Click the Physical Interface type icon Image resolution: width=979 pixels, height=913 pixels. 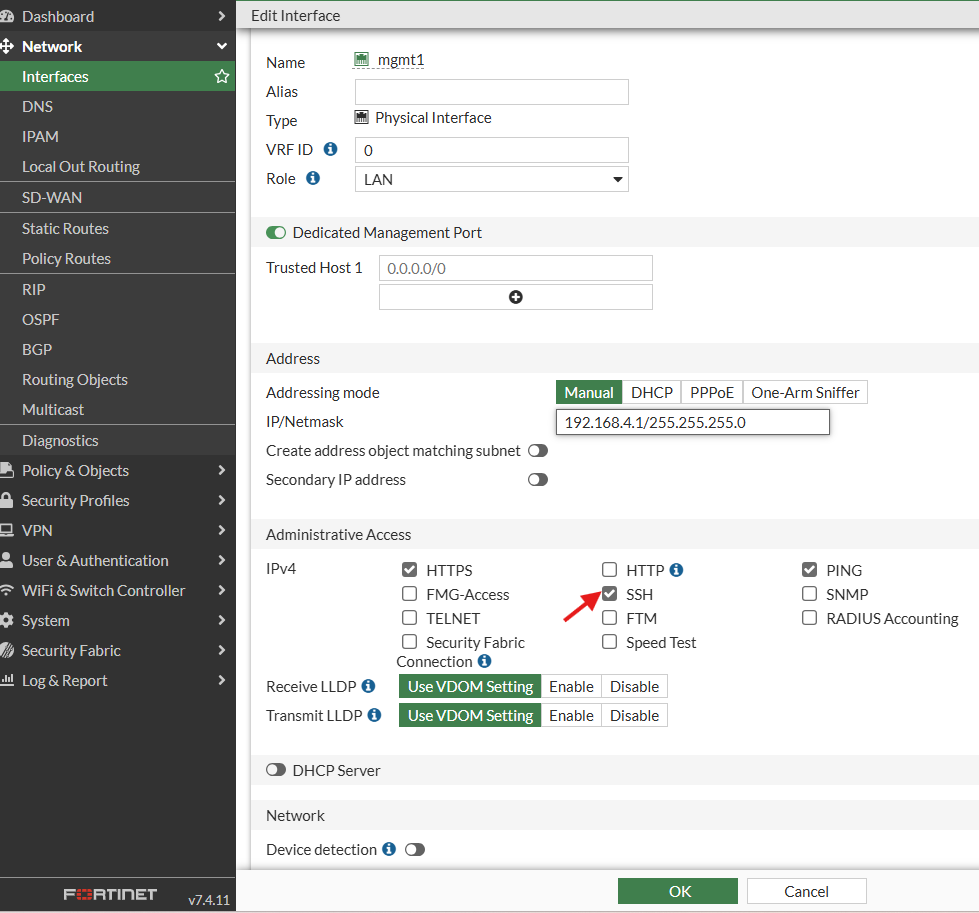(x=362, y=117)
